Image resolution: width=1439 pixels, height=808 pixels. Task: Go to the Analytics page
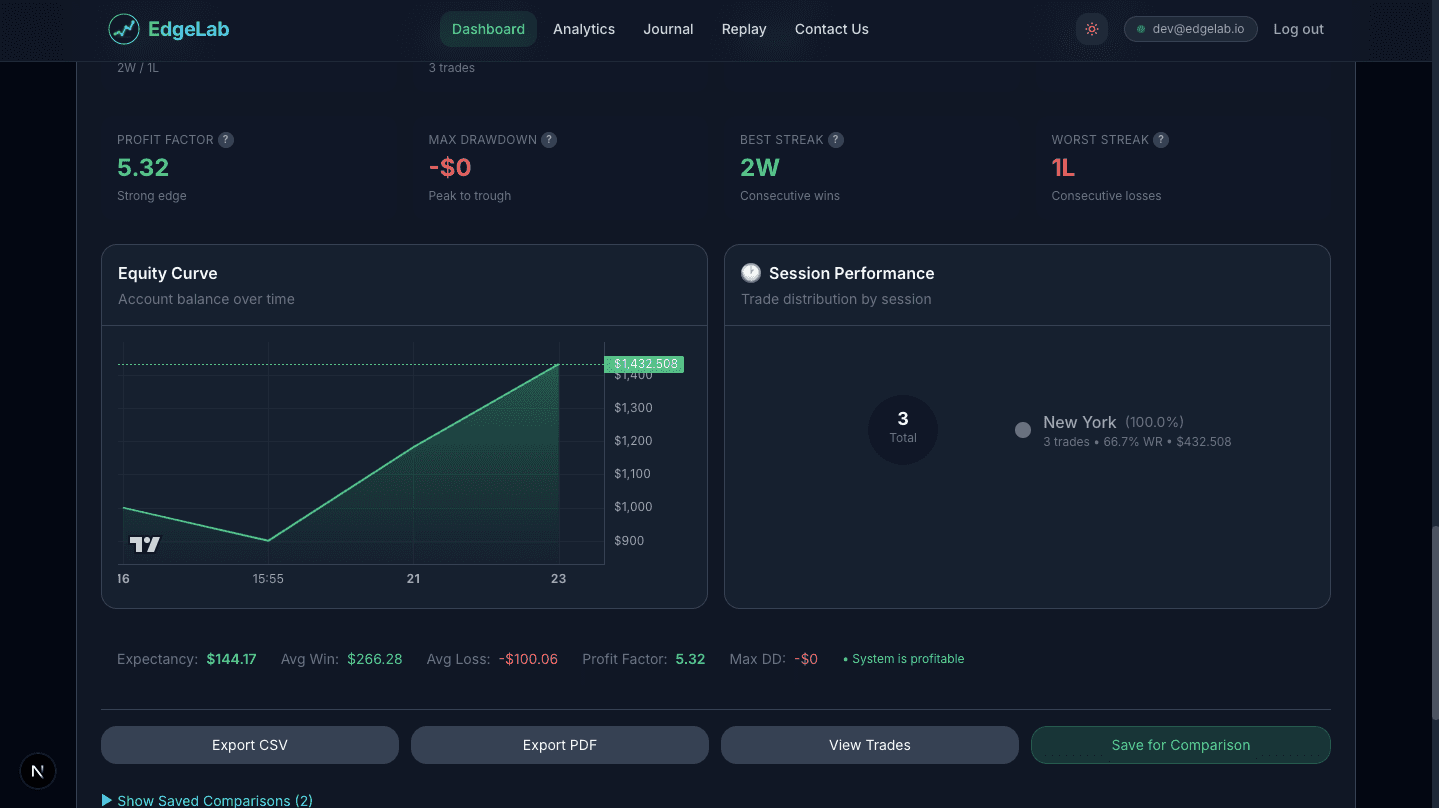coord(584,29)
